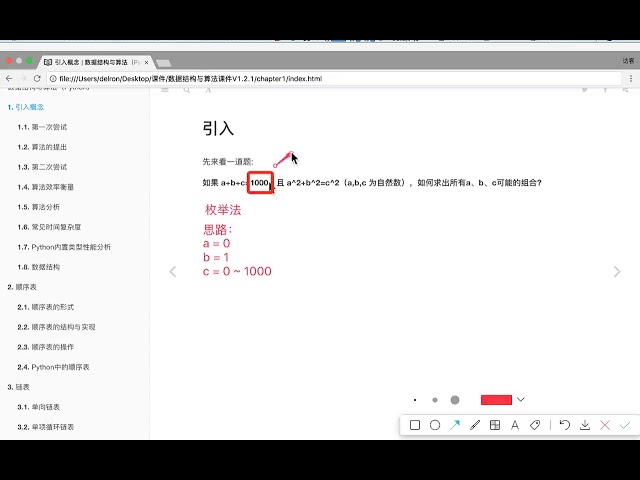Click the 思路: annotation text
Screen dimensions: 640x480
218,229
